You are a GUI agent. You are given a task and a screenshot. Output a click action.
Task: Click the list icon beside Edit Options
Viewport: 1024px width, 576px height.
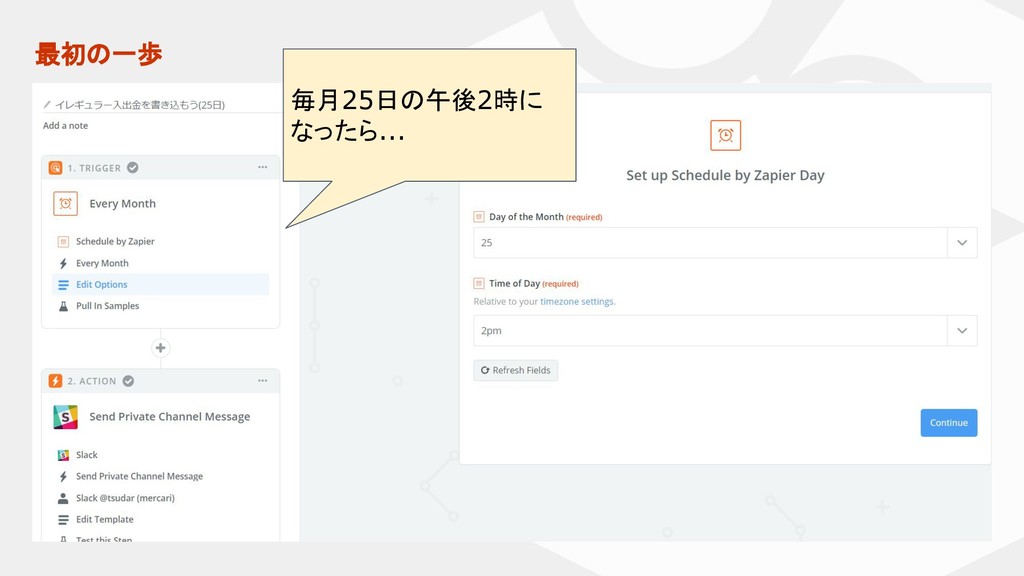pyautogui.click(x=63, y=285)
